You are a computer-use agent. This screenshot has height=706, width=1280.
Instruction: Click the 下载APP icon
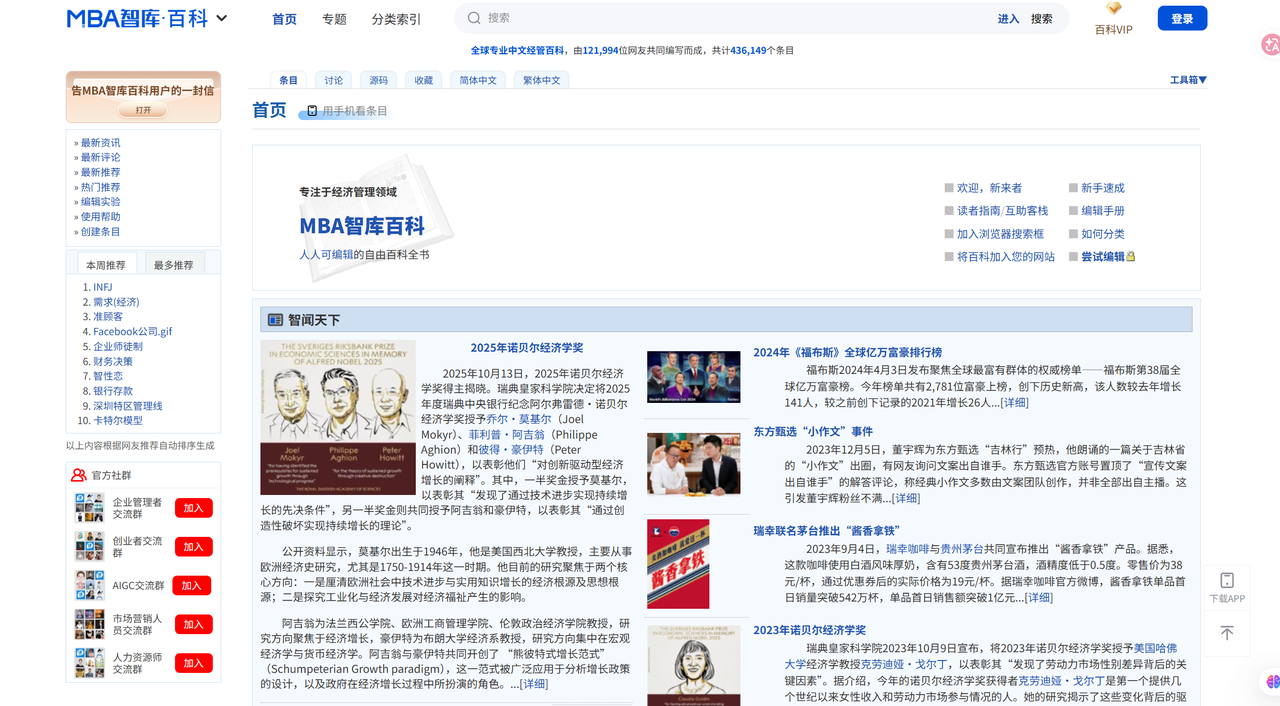tap(1227, 581)
